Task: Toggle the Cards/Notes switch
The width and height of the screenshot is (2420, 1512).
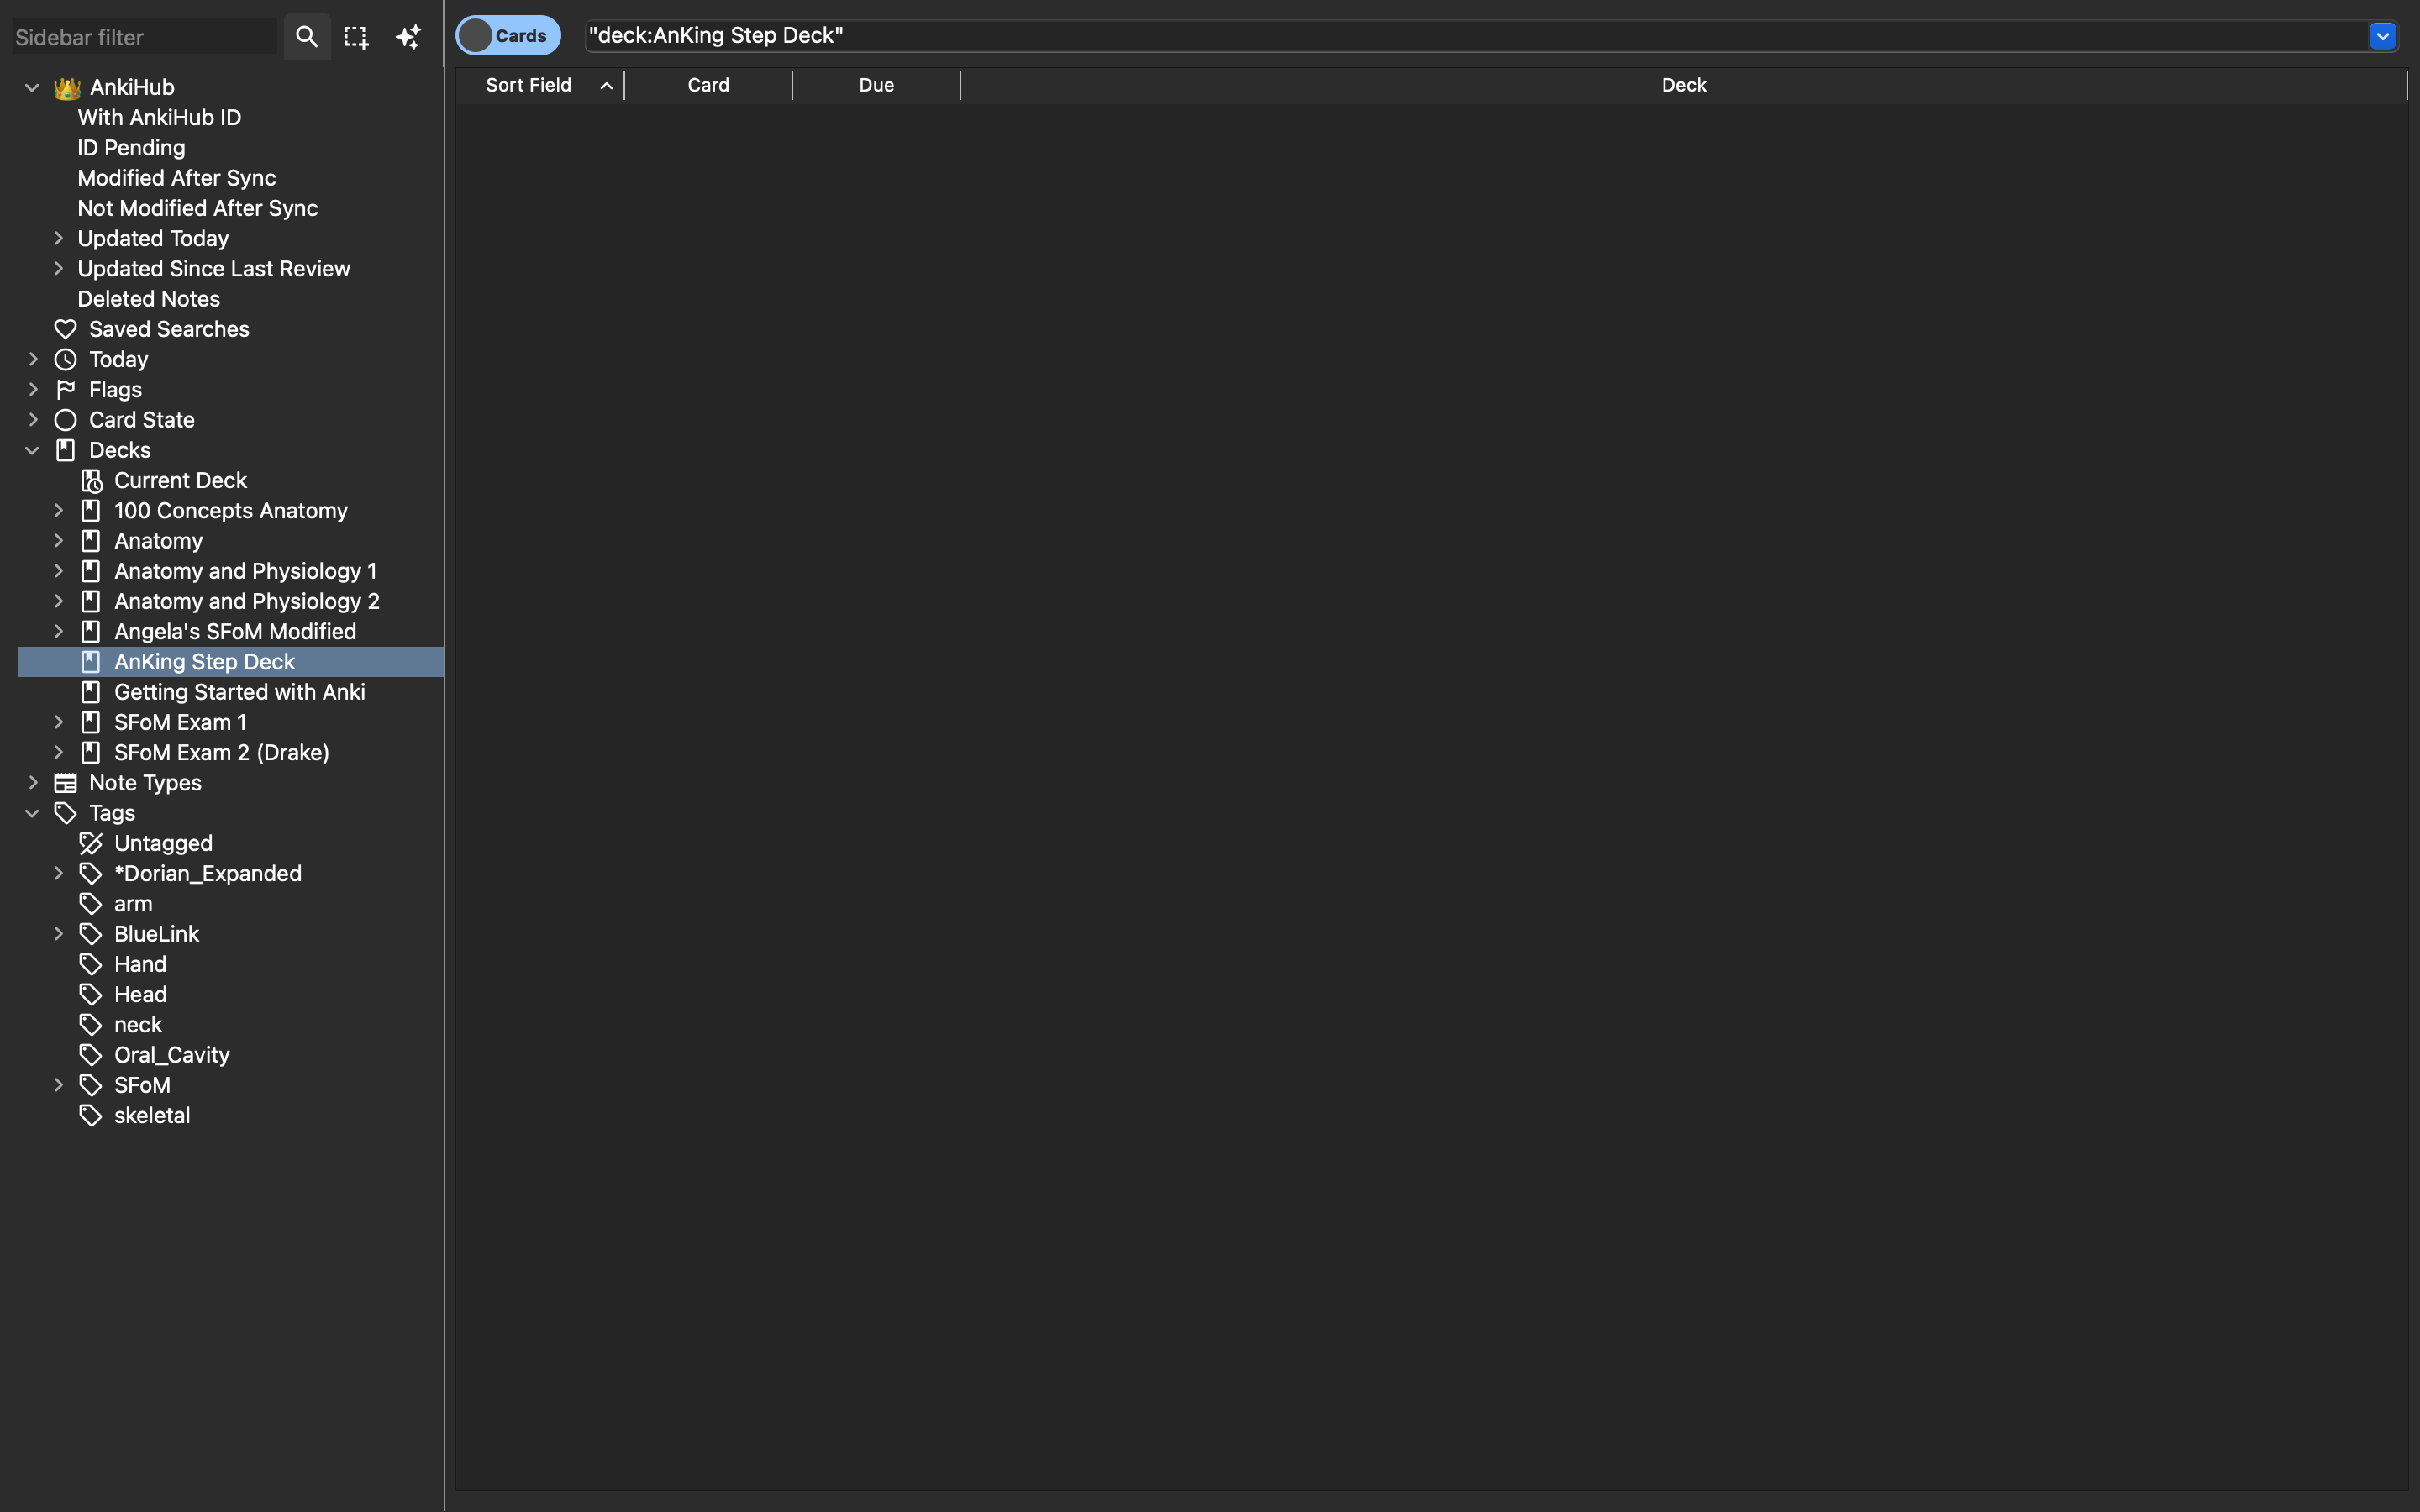Action: pos(508,36)
